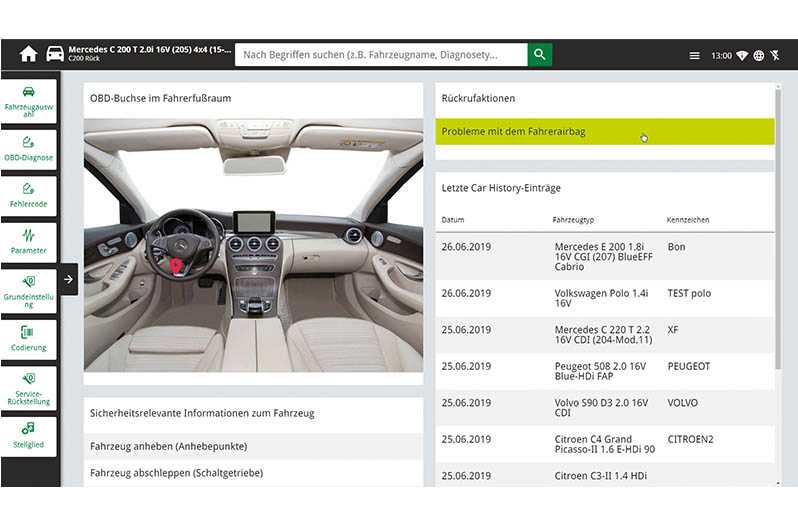Click the Bluetooth disabled status icon
This screenshot has width=798, height=525.
[775, 56]
